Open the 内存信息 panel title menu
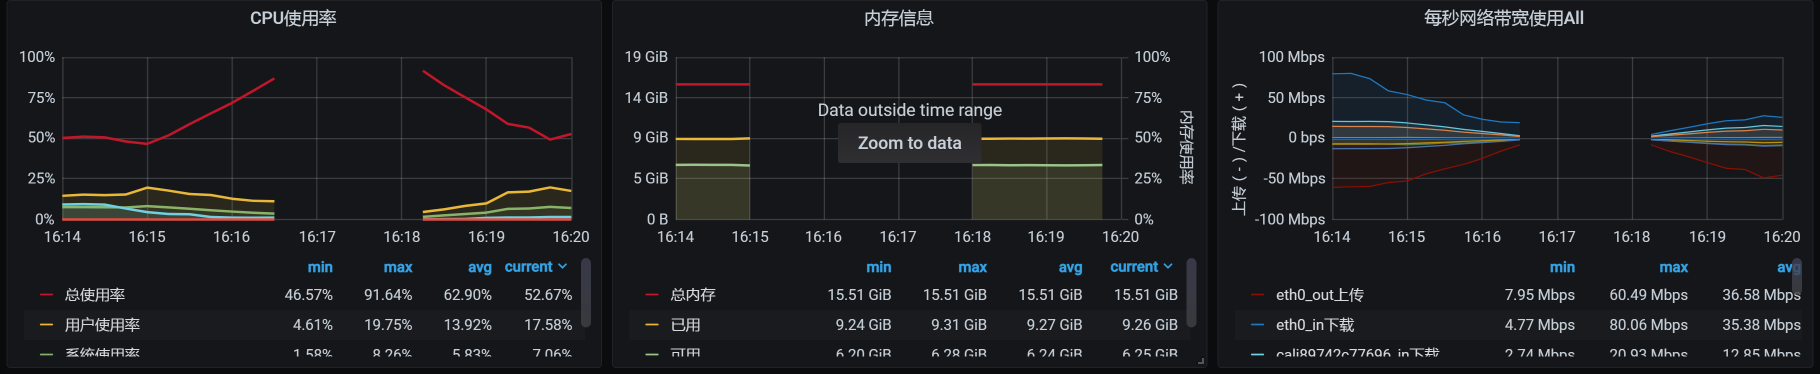1820x374 pixels. coord(899,18)
